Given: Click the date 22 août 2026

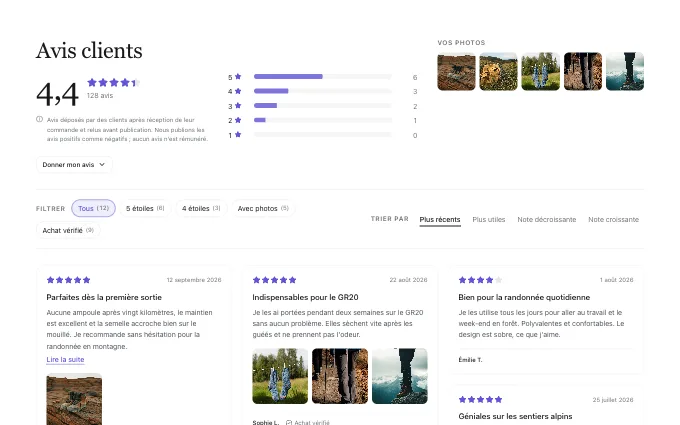Looking at the screenshot, I should click(408, 280).
